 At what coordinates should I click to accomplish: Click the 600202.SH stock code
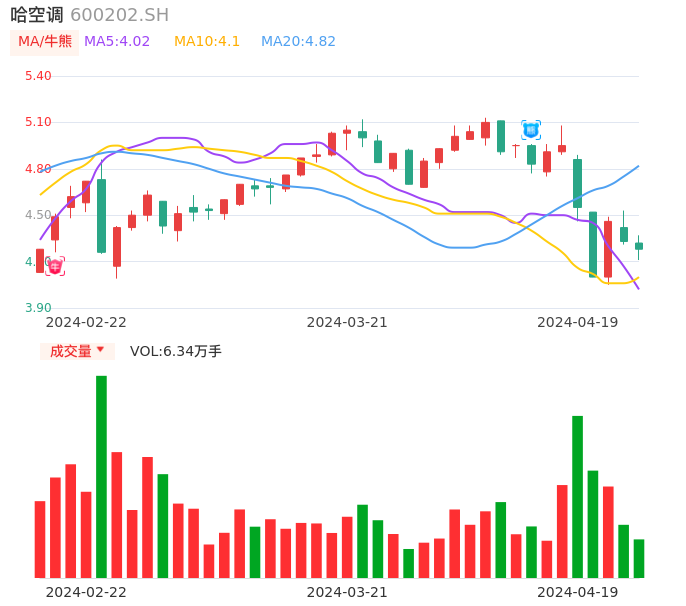pyautogui.click(x=120, y=15)
